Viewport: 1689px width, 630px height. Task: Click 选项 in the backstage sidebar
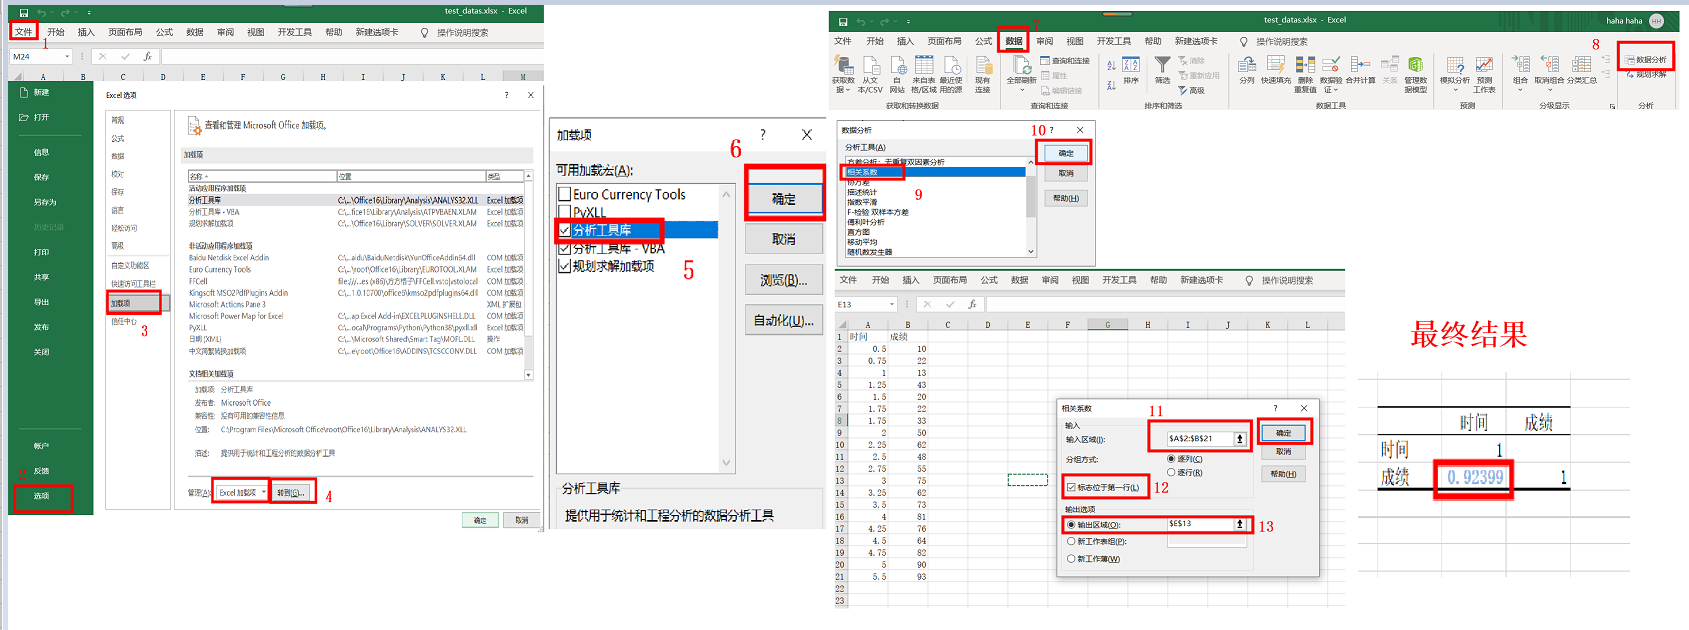pyautogui.click(x=42, y=496)
